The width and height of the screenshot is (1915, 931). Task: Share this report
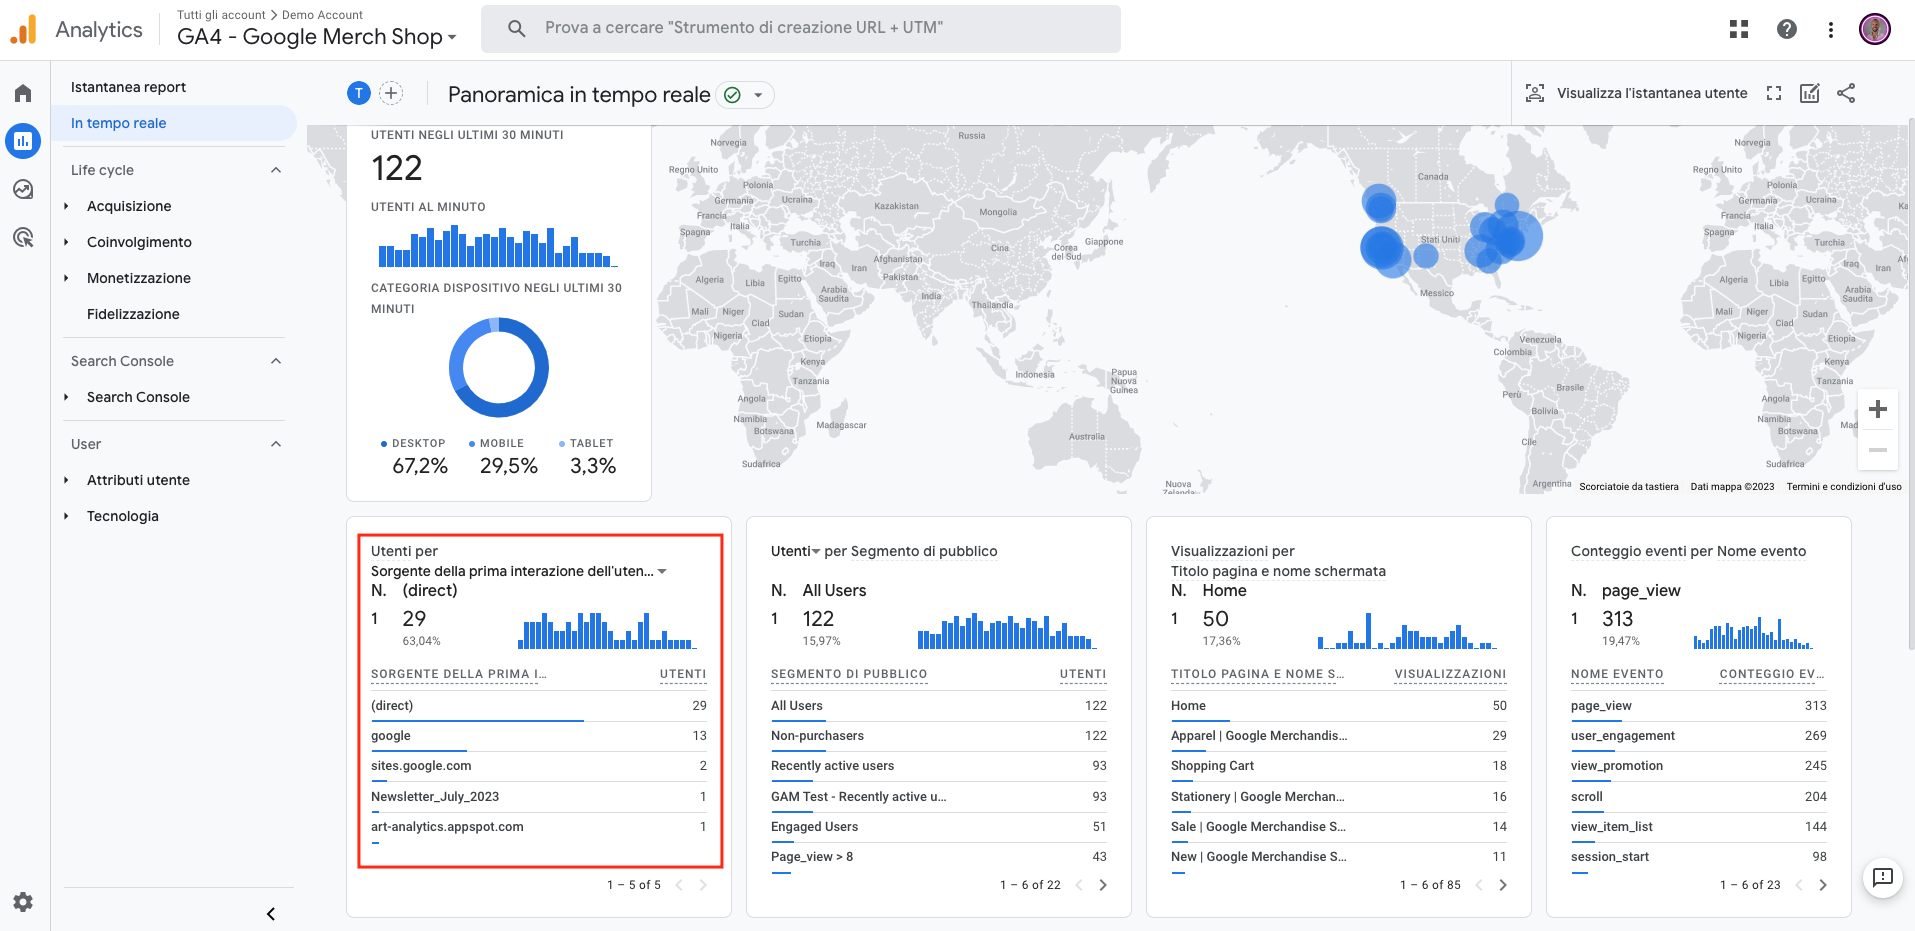tap(1846, 93)
